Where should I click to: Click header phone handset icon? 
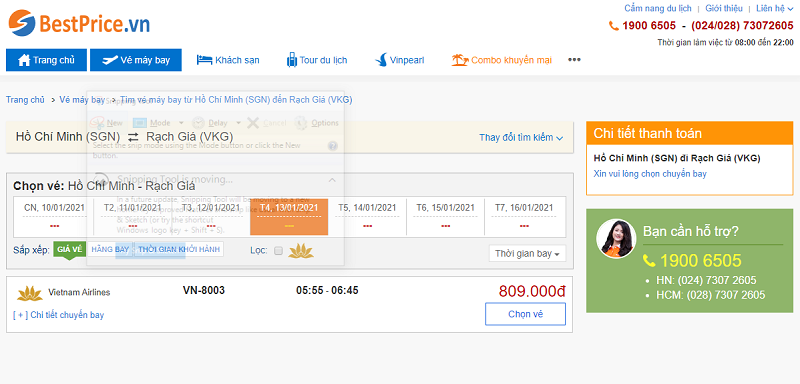(x=614, y=25)
